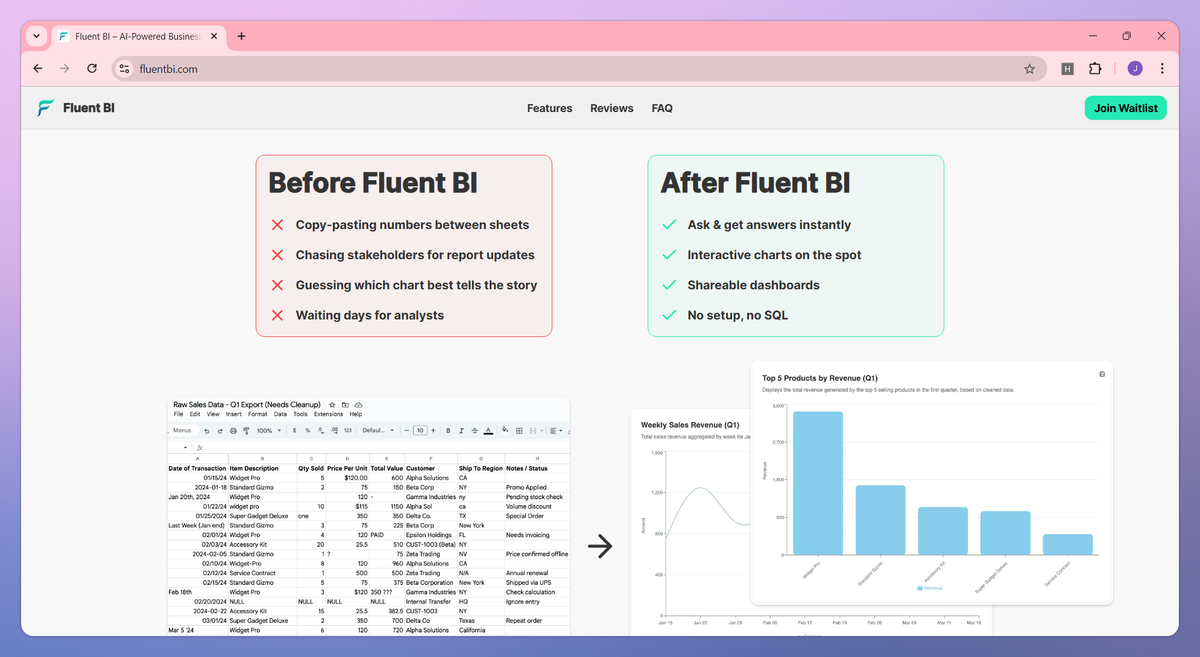Go forward in browser history
The height and width of the screenshot is (657, 1200).
click(x=65, y=69)
